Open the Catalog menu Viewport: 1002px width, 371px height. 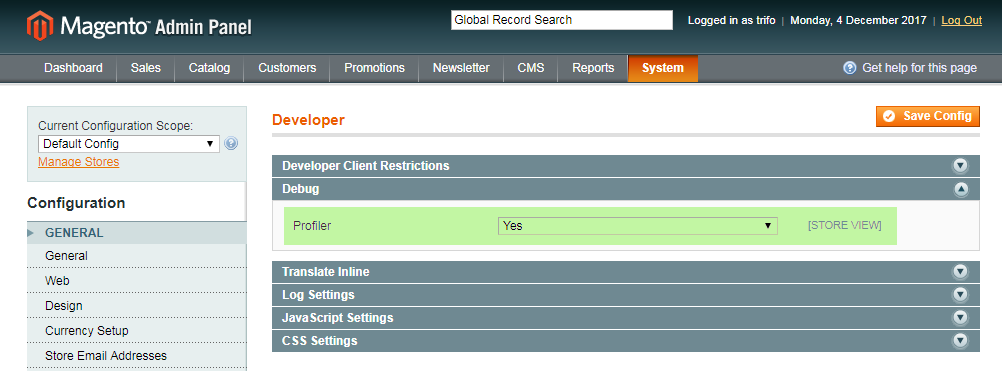coord(209,68)
